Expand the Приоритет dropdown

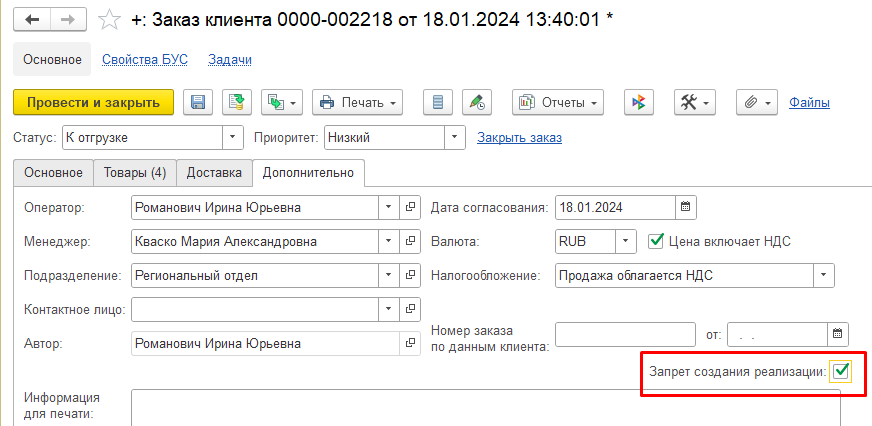pyautogui.click(x=455, y=137)
